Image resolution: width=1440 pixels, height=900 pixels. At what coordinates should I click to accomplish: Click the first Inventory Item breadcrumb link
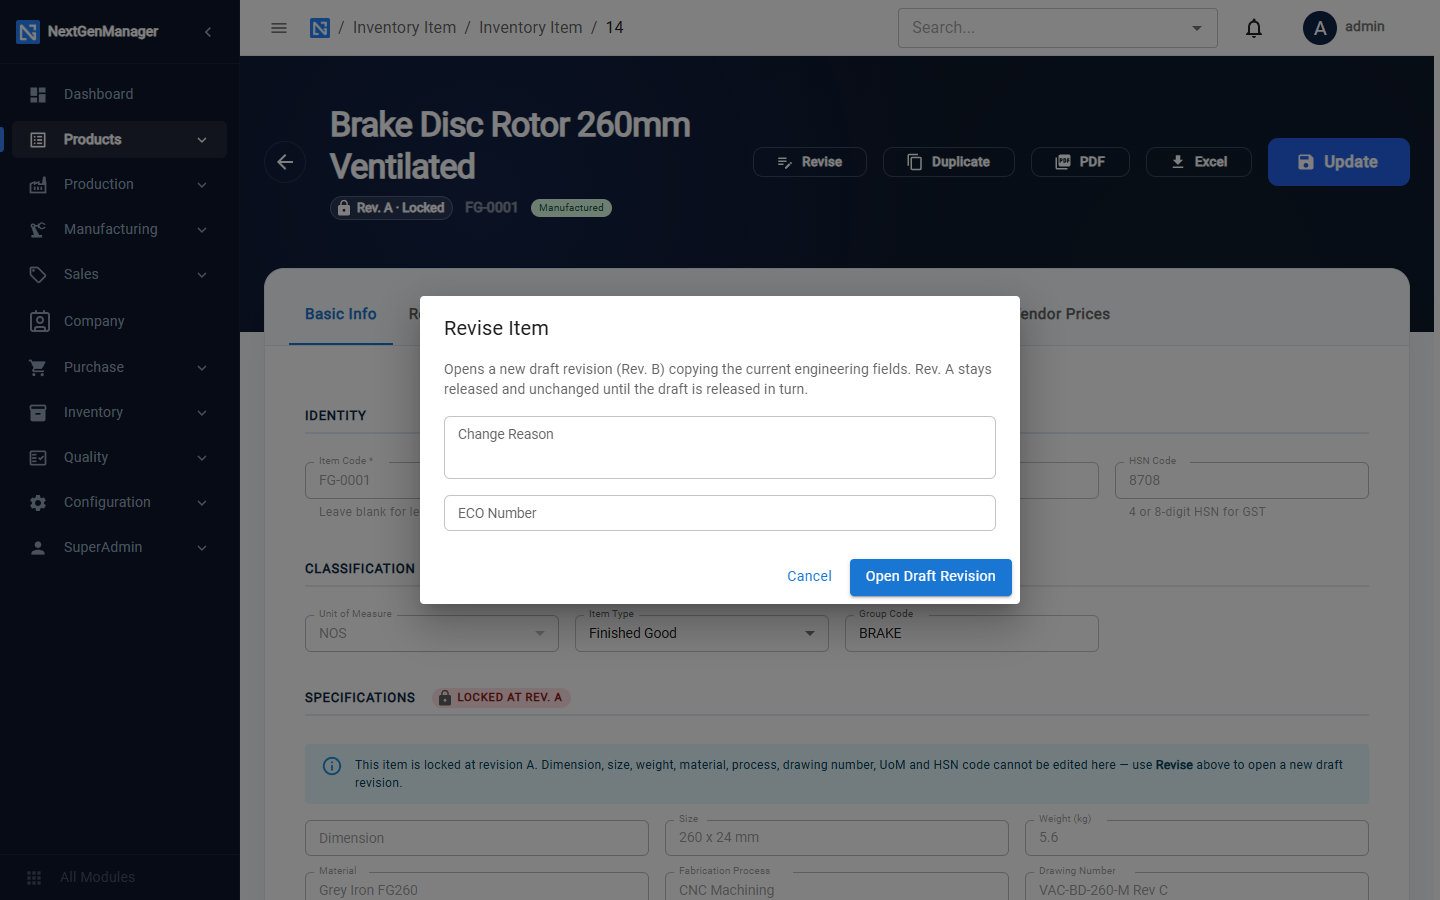pos(404,28)
